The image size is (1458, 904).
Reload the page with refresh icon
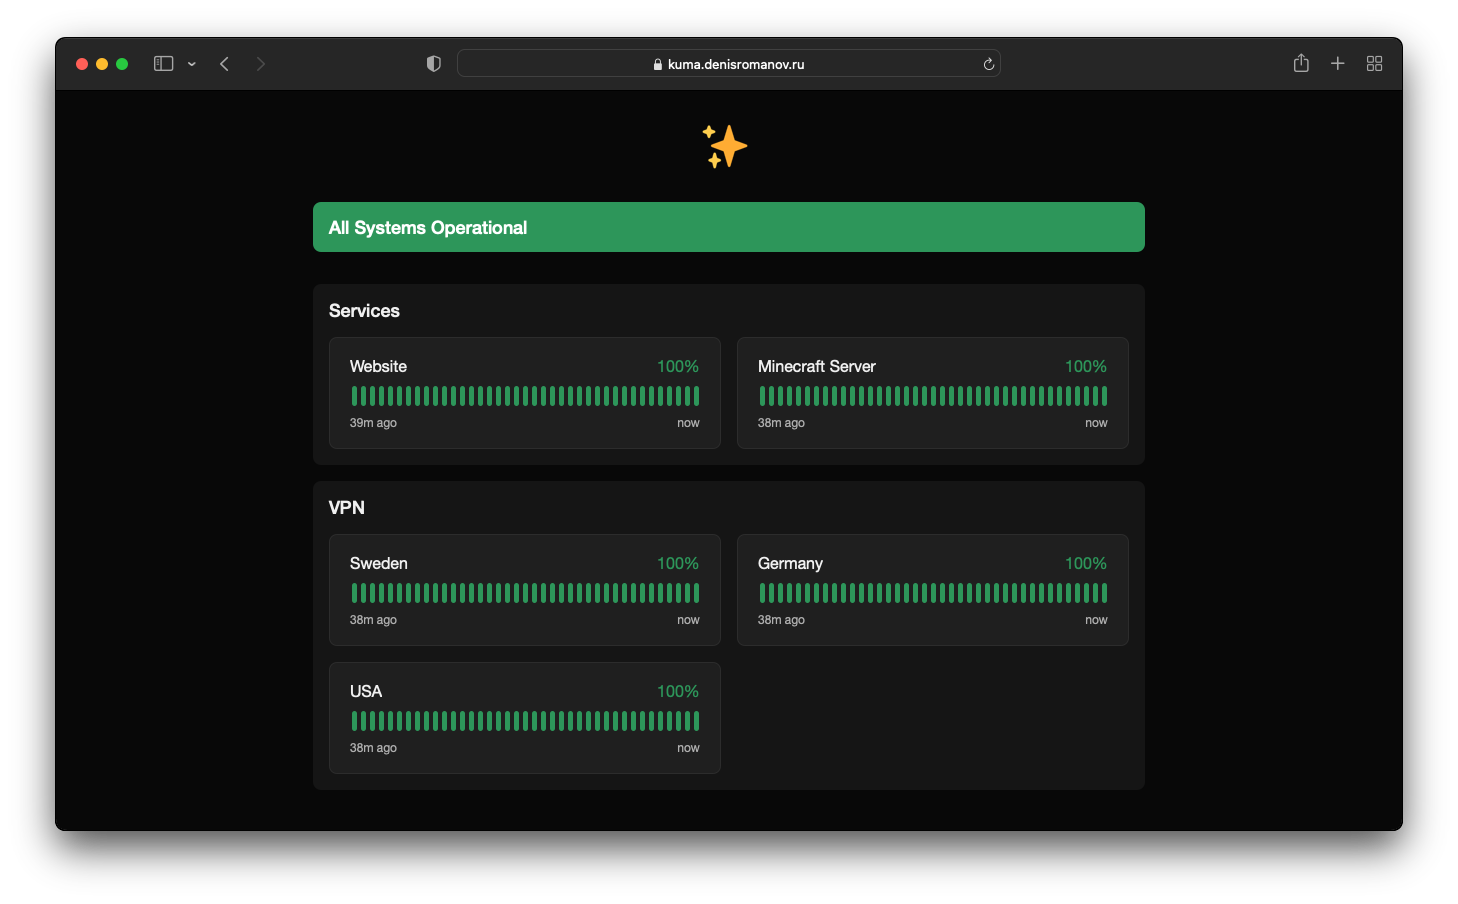[988, 64]
